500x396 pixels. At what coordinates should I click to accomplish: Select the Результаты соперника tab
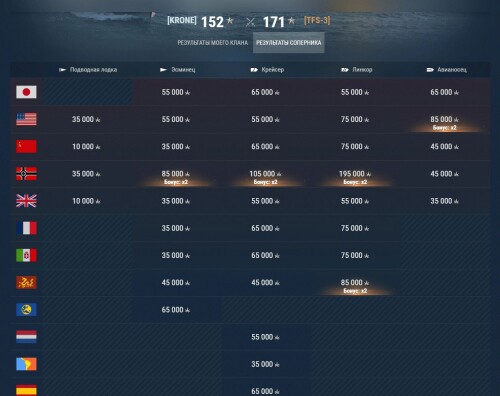[x=289, y=43]
